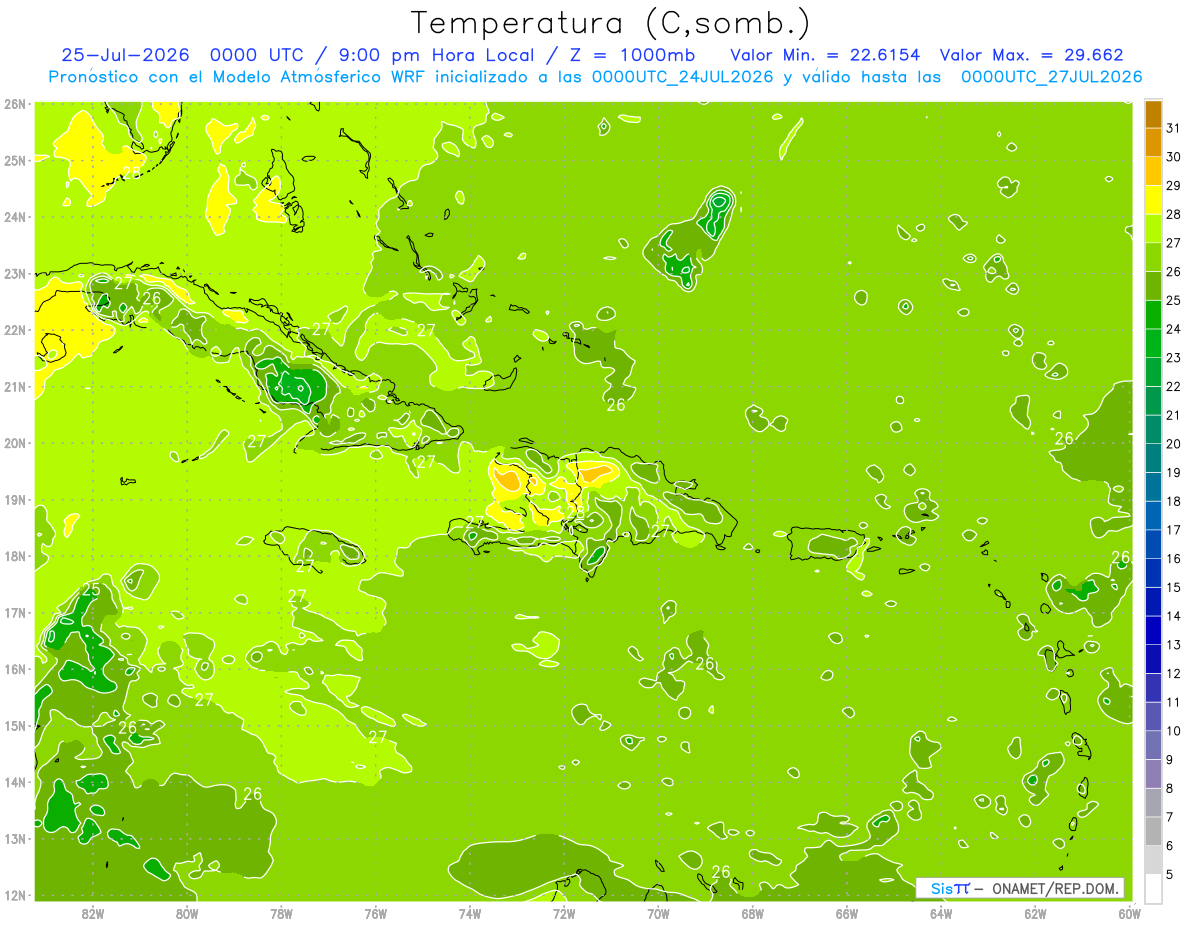Click the white swatch below legend 5

tap(1153, 889)
